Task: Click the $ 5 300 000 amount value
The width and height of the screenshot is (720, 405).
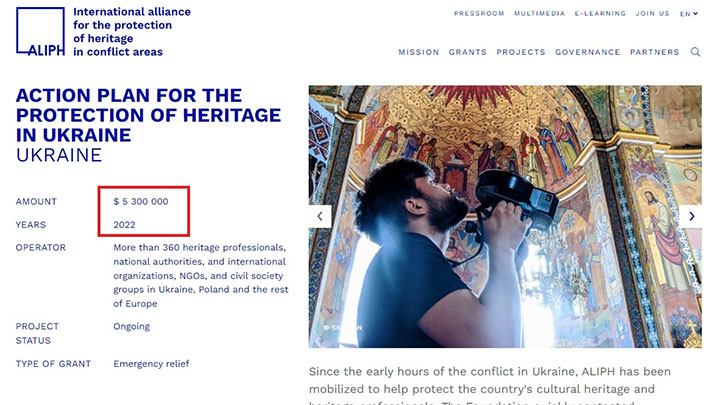Action: [x=141, y=202]
